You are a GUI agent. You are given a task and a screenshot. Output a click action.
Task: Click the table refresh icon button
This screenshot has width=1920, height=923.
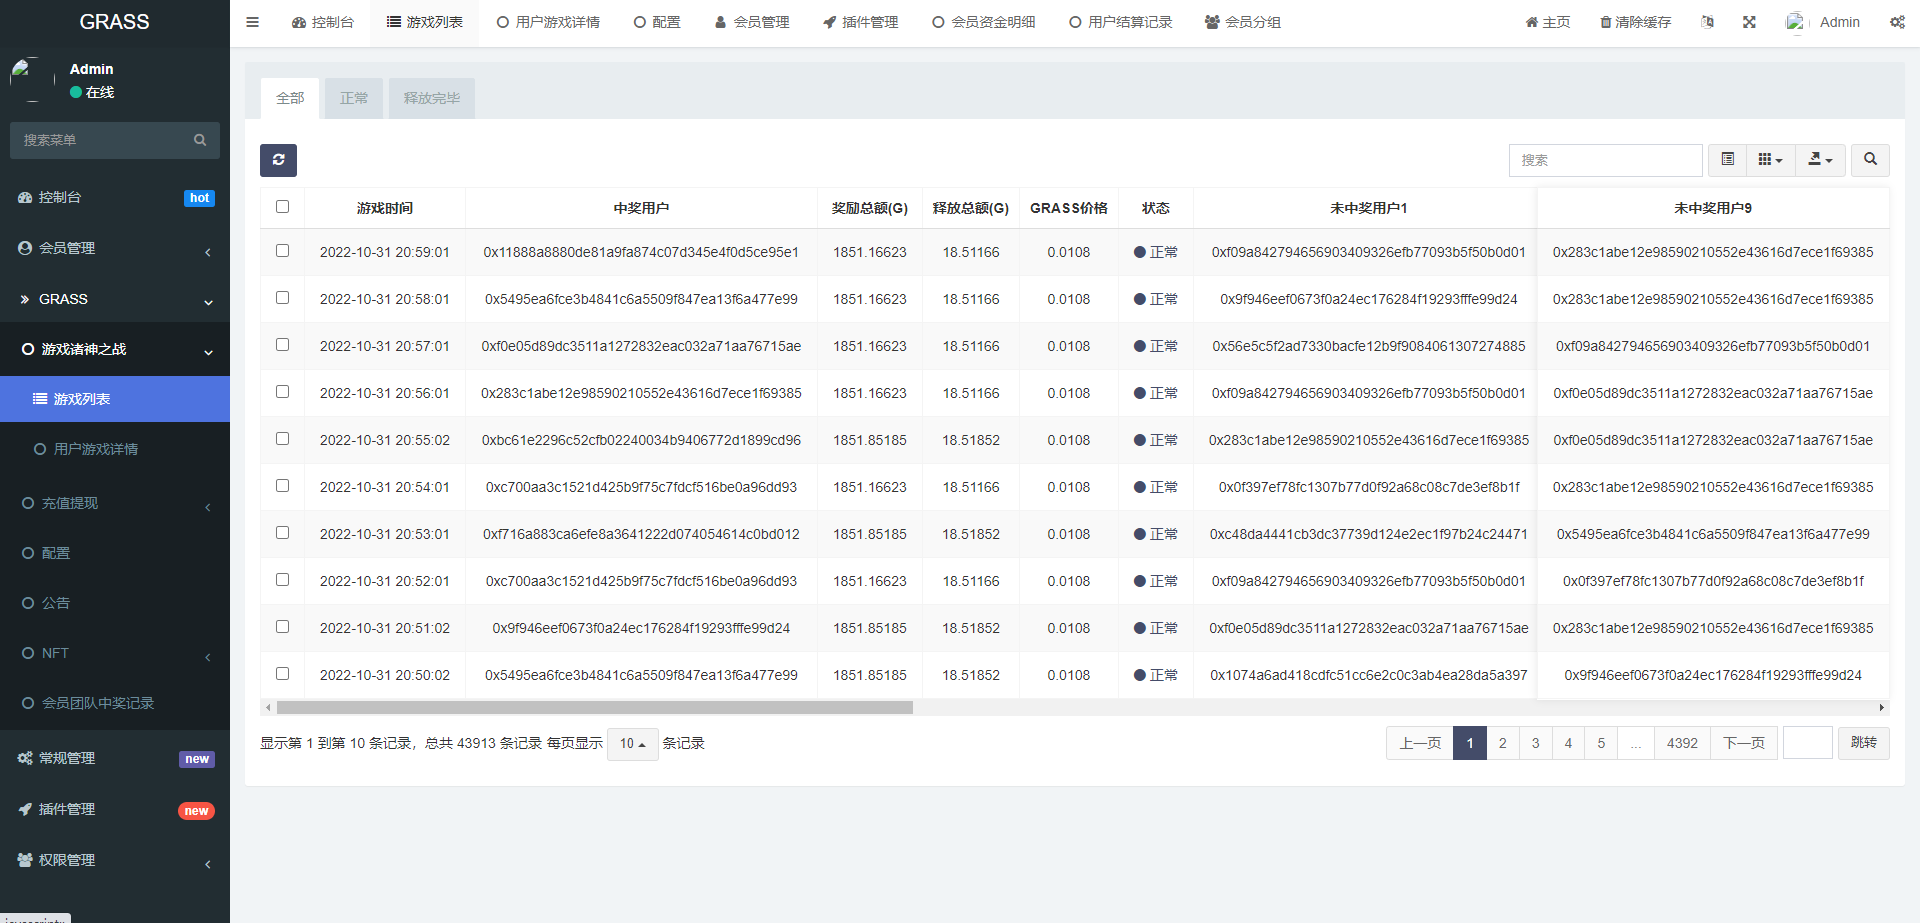pyautogui.click(x=278, y=160)
